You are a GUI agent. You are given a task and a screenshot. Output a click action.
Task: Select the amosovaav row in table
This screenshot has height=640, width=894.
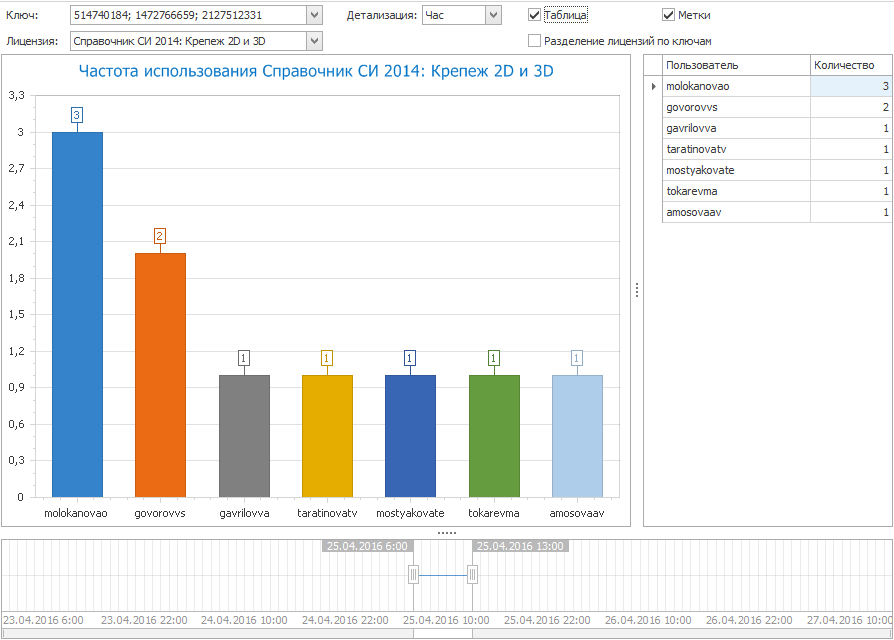pyautogui.click(x=735, y=212)
